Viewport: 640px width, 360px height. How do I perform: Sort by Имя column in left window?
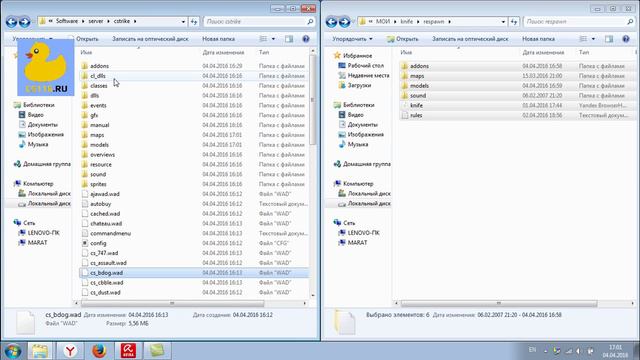pos(86,53)
